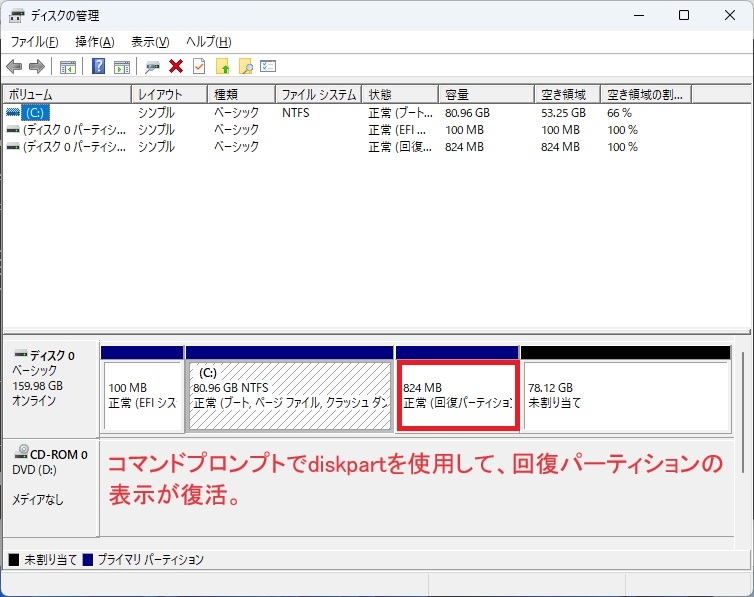Sort by the 空き領域 column header
This screenshot has width=754, height=597.
pyautogui.click(x=567, y=94)
